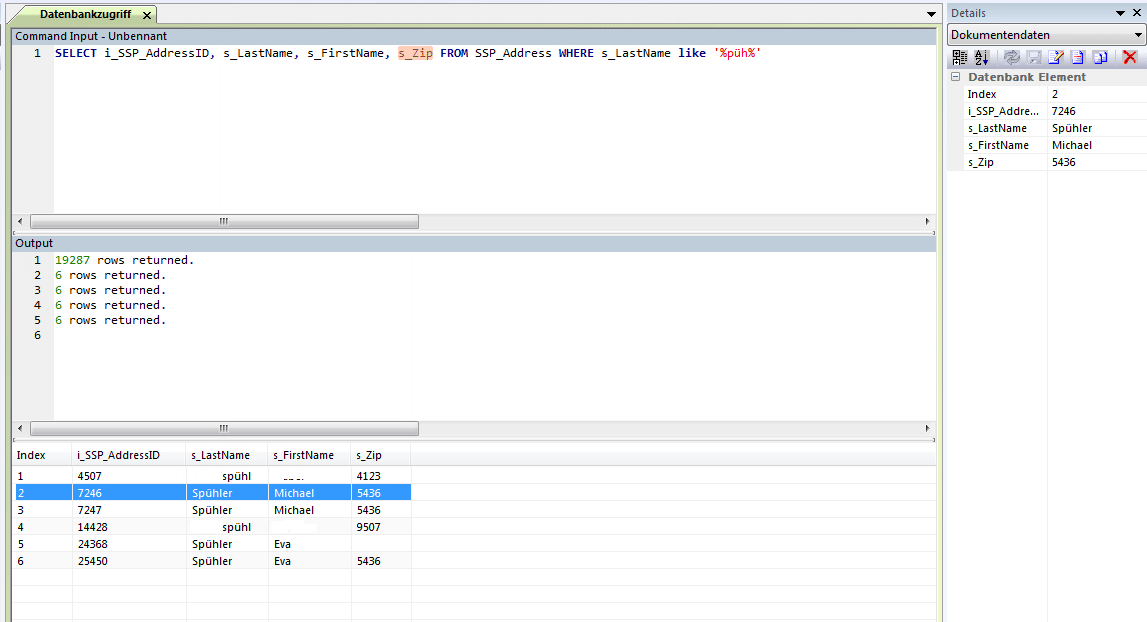Click the categorized view icon in Details
The image size is (1147, 622).
[960, 58]
